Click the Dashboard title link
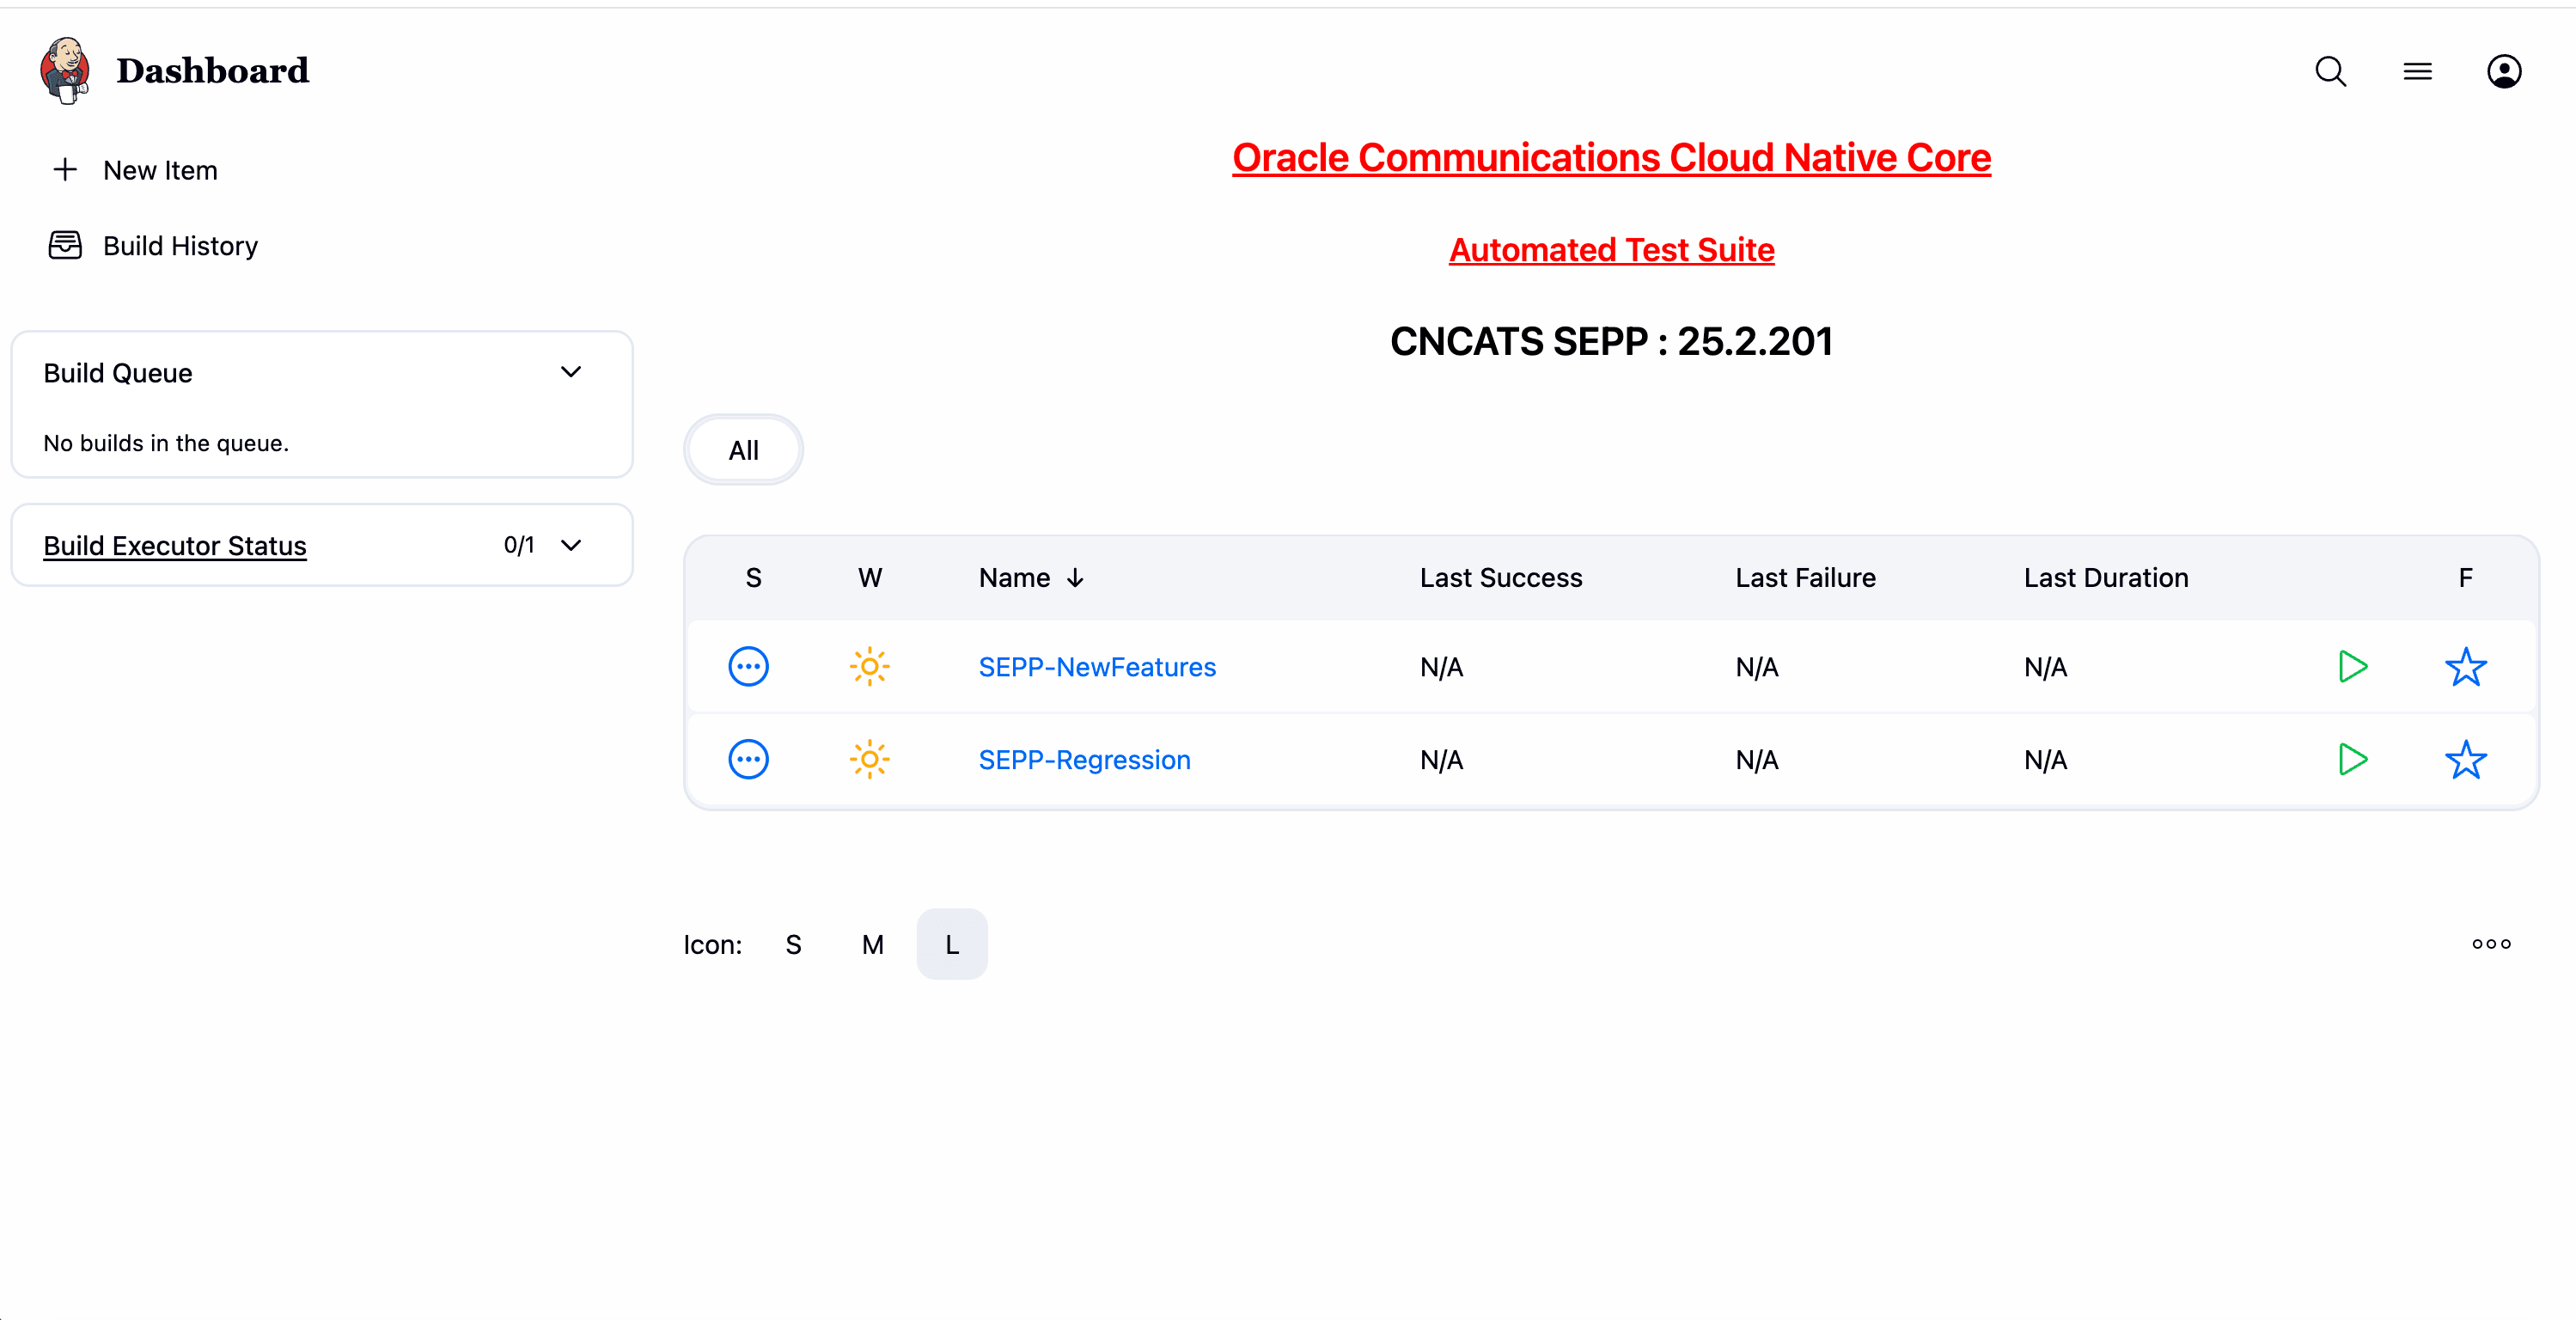The width and height of the screenshot is (2576, 1320). pos(212,71)
